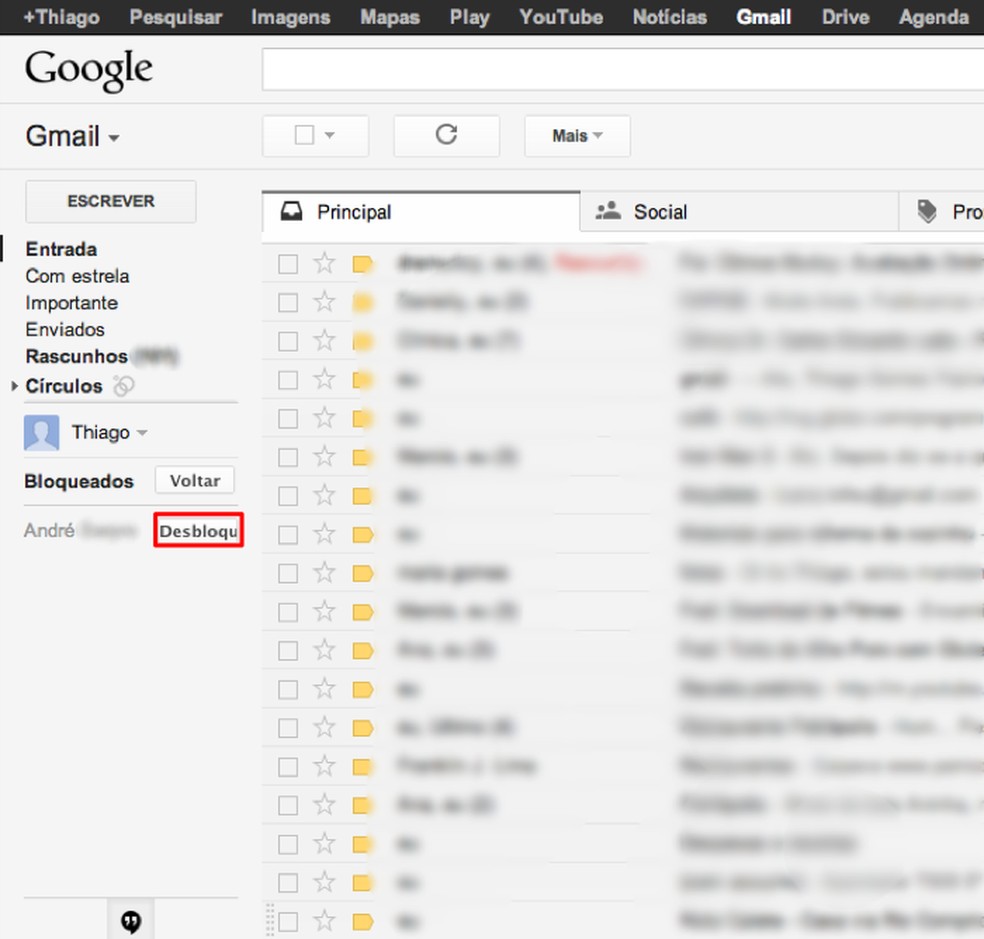This screenshot has height=939, width=984.
Task: Click the ESCREVER compose button
Action: pyautogui.click(x=110, y=201)
